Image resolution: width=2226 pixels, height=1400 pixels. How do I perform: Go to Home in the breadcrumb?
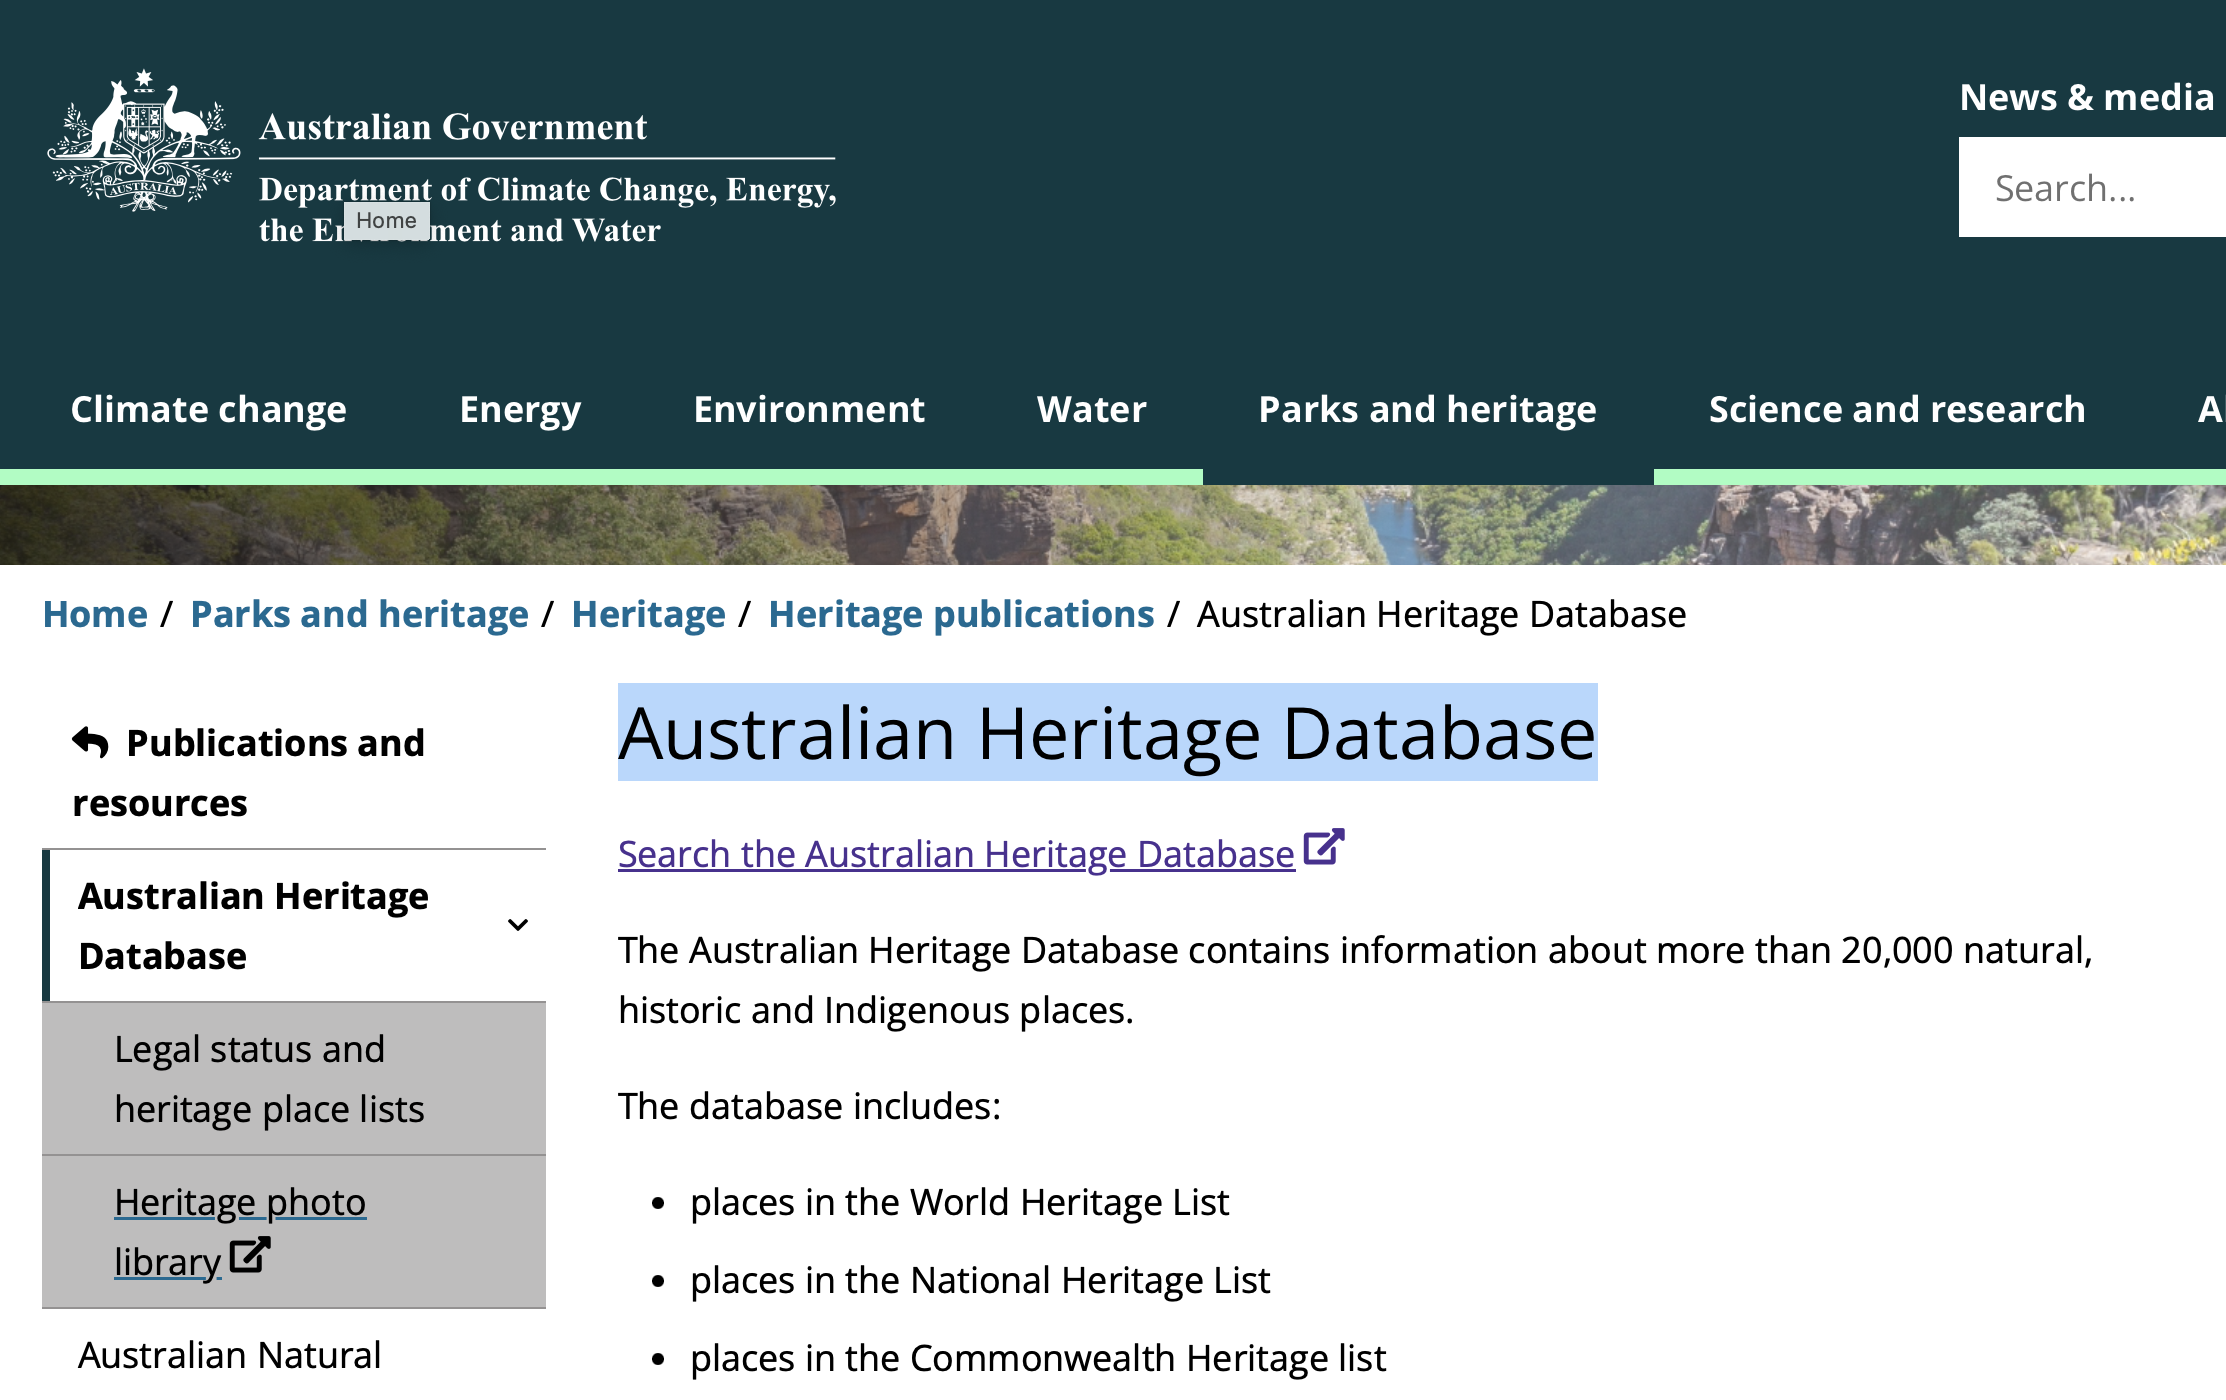pyautogui.click(x=95, y=614)
